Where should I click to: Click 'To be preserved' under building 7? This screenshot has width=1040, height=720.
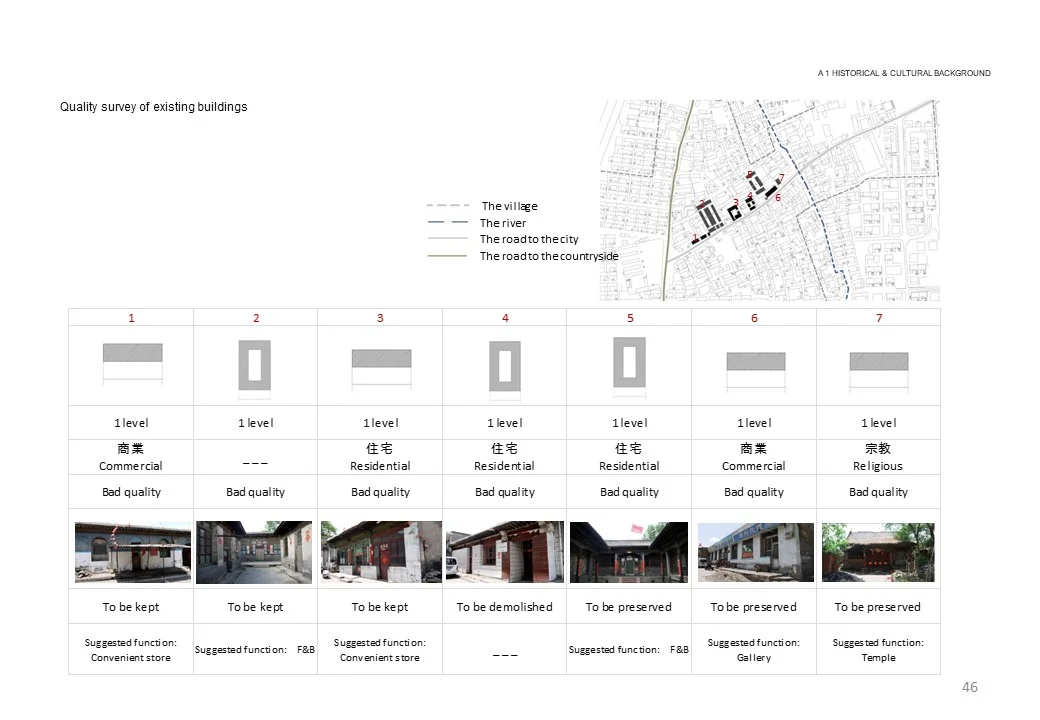[x=878, y=607]
